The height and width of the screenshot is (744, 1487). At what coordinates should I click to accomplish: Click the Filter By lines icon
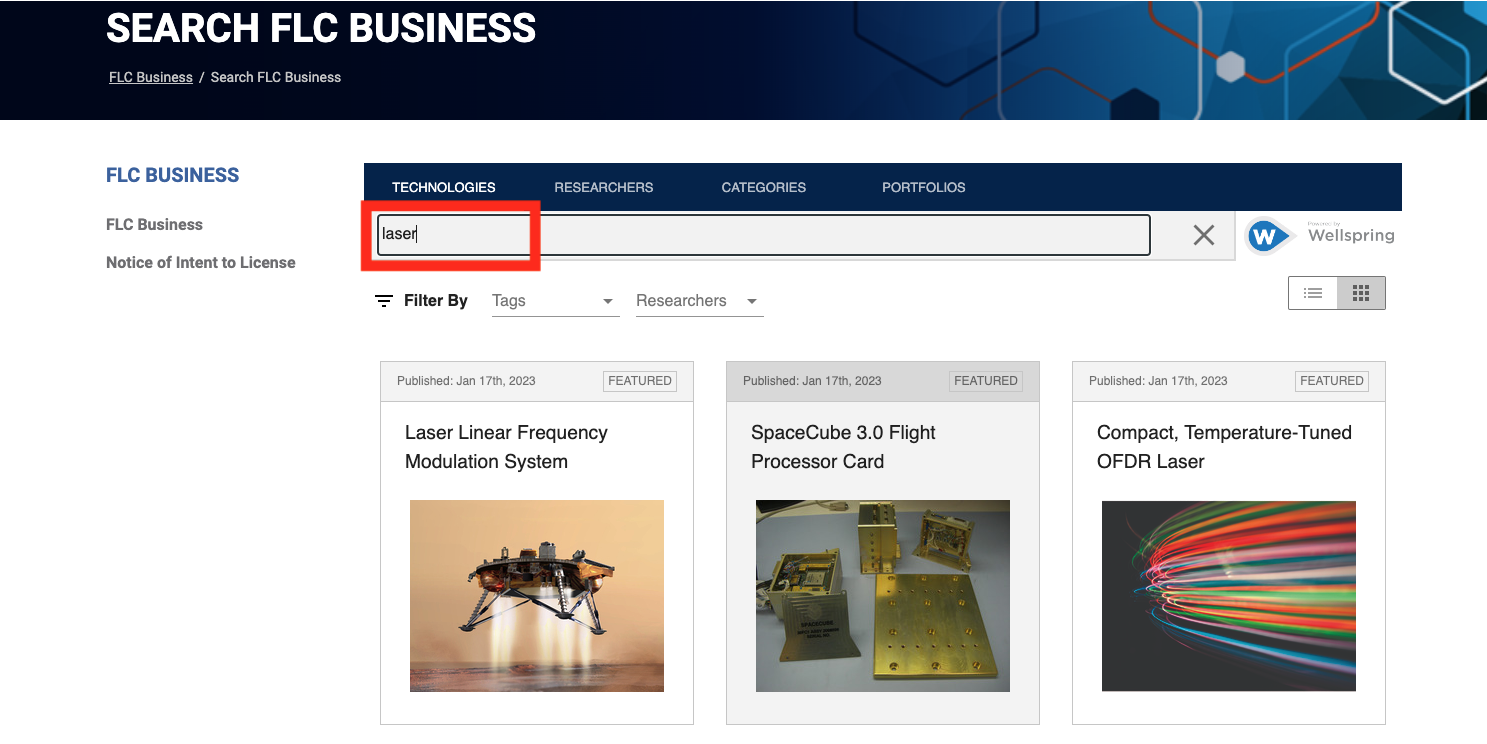coord(383,301)
